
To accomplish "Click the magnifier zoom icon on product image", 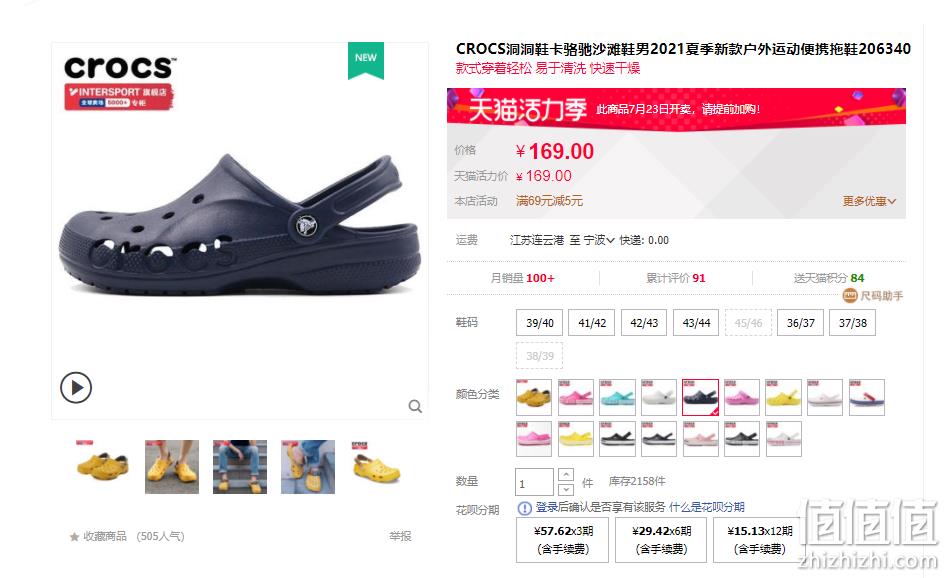I will pyautogui.click(x=415, y=406).
